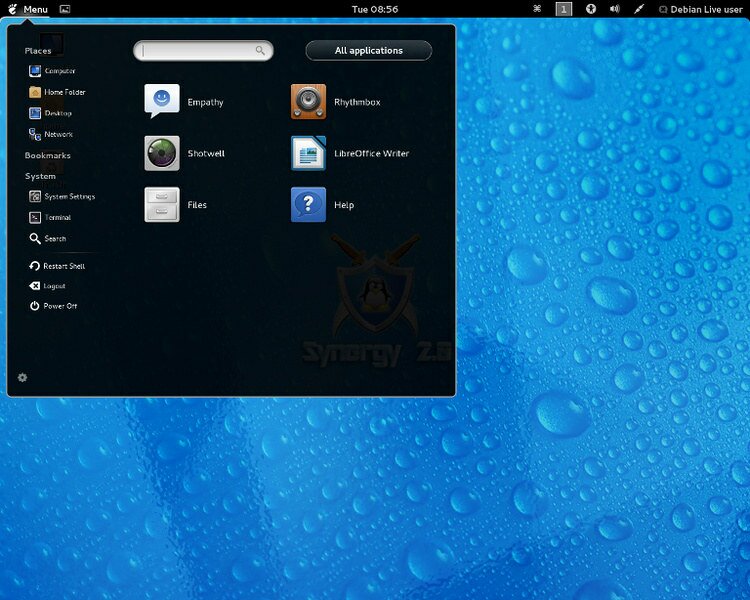The height and width of the screenshot is (600, 750).
Task: Open Shotwell photo manager
Action: 162,154
